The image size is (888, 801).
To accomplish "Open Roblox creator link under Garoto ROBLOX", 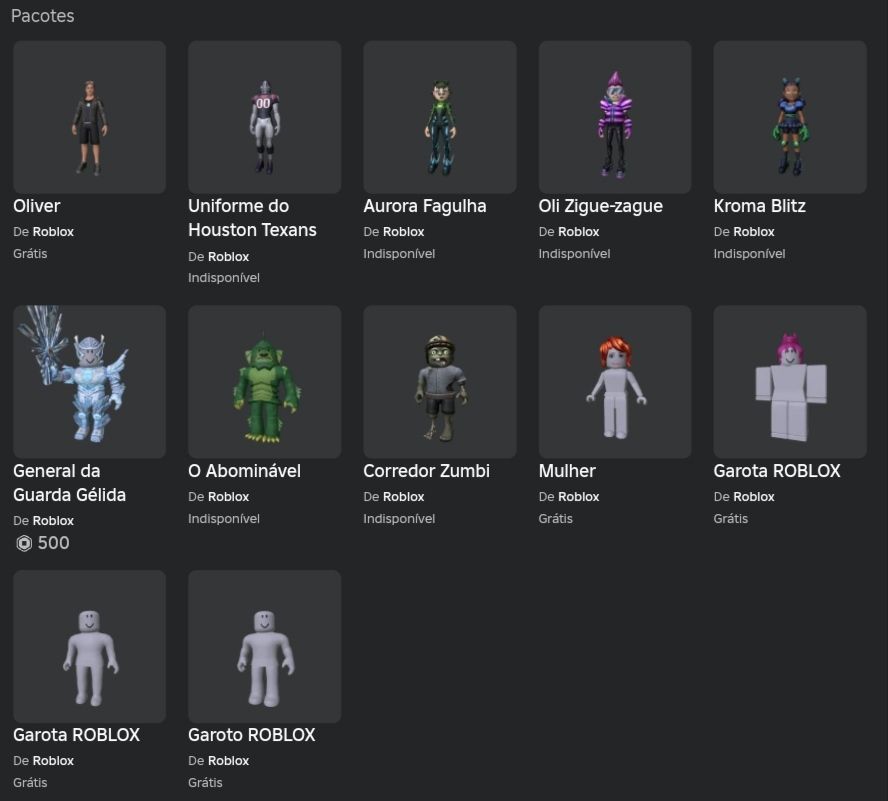I will pyautogui.click(x=228, y=761).
